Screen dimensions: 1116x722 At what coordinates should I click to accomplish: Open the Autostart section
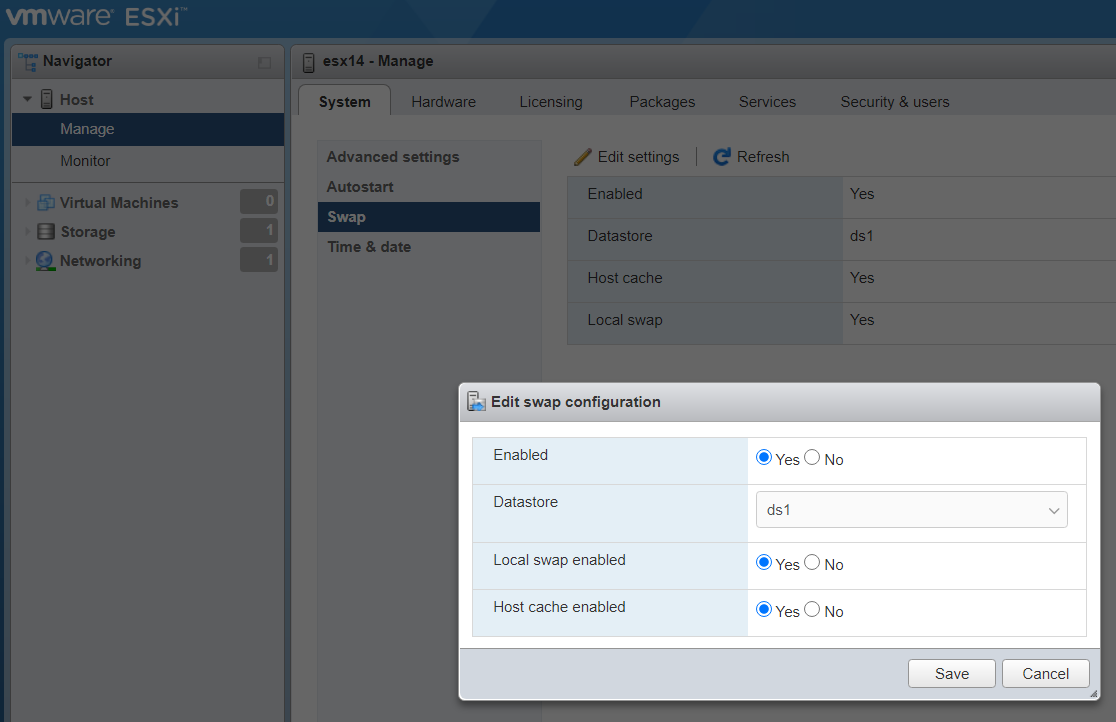click(428, 187)
